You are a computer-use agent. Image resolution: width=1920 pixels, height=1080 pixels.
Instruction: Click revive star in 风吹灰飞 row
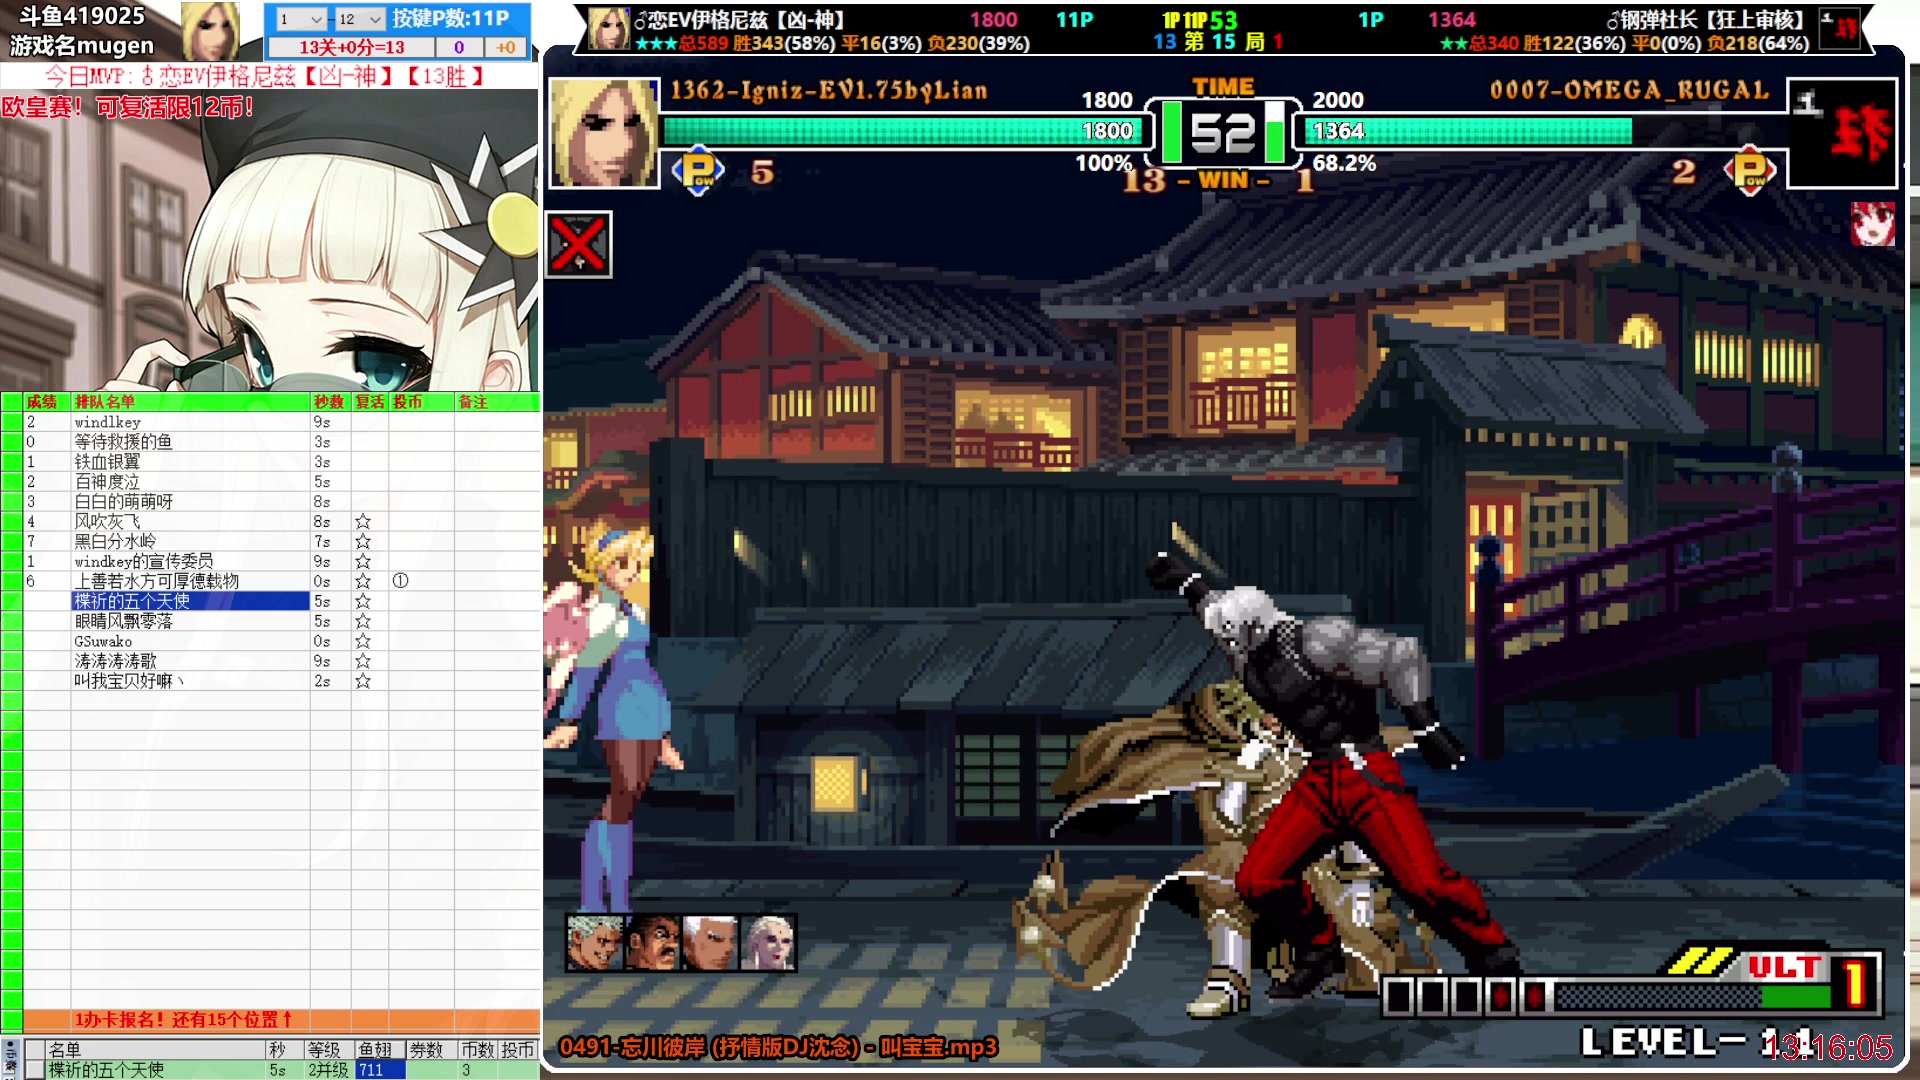tap(363, 522)
